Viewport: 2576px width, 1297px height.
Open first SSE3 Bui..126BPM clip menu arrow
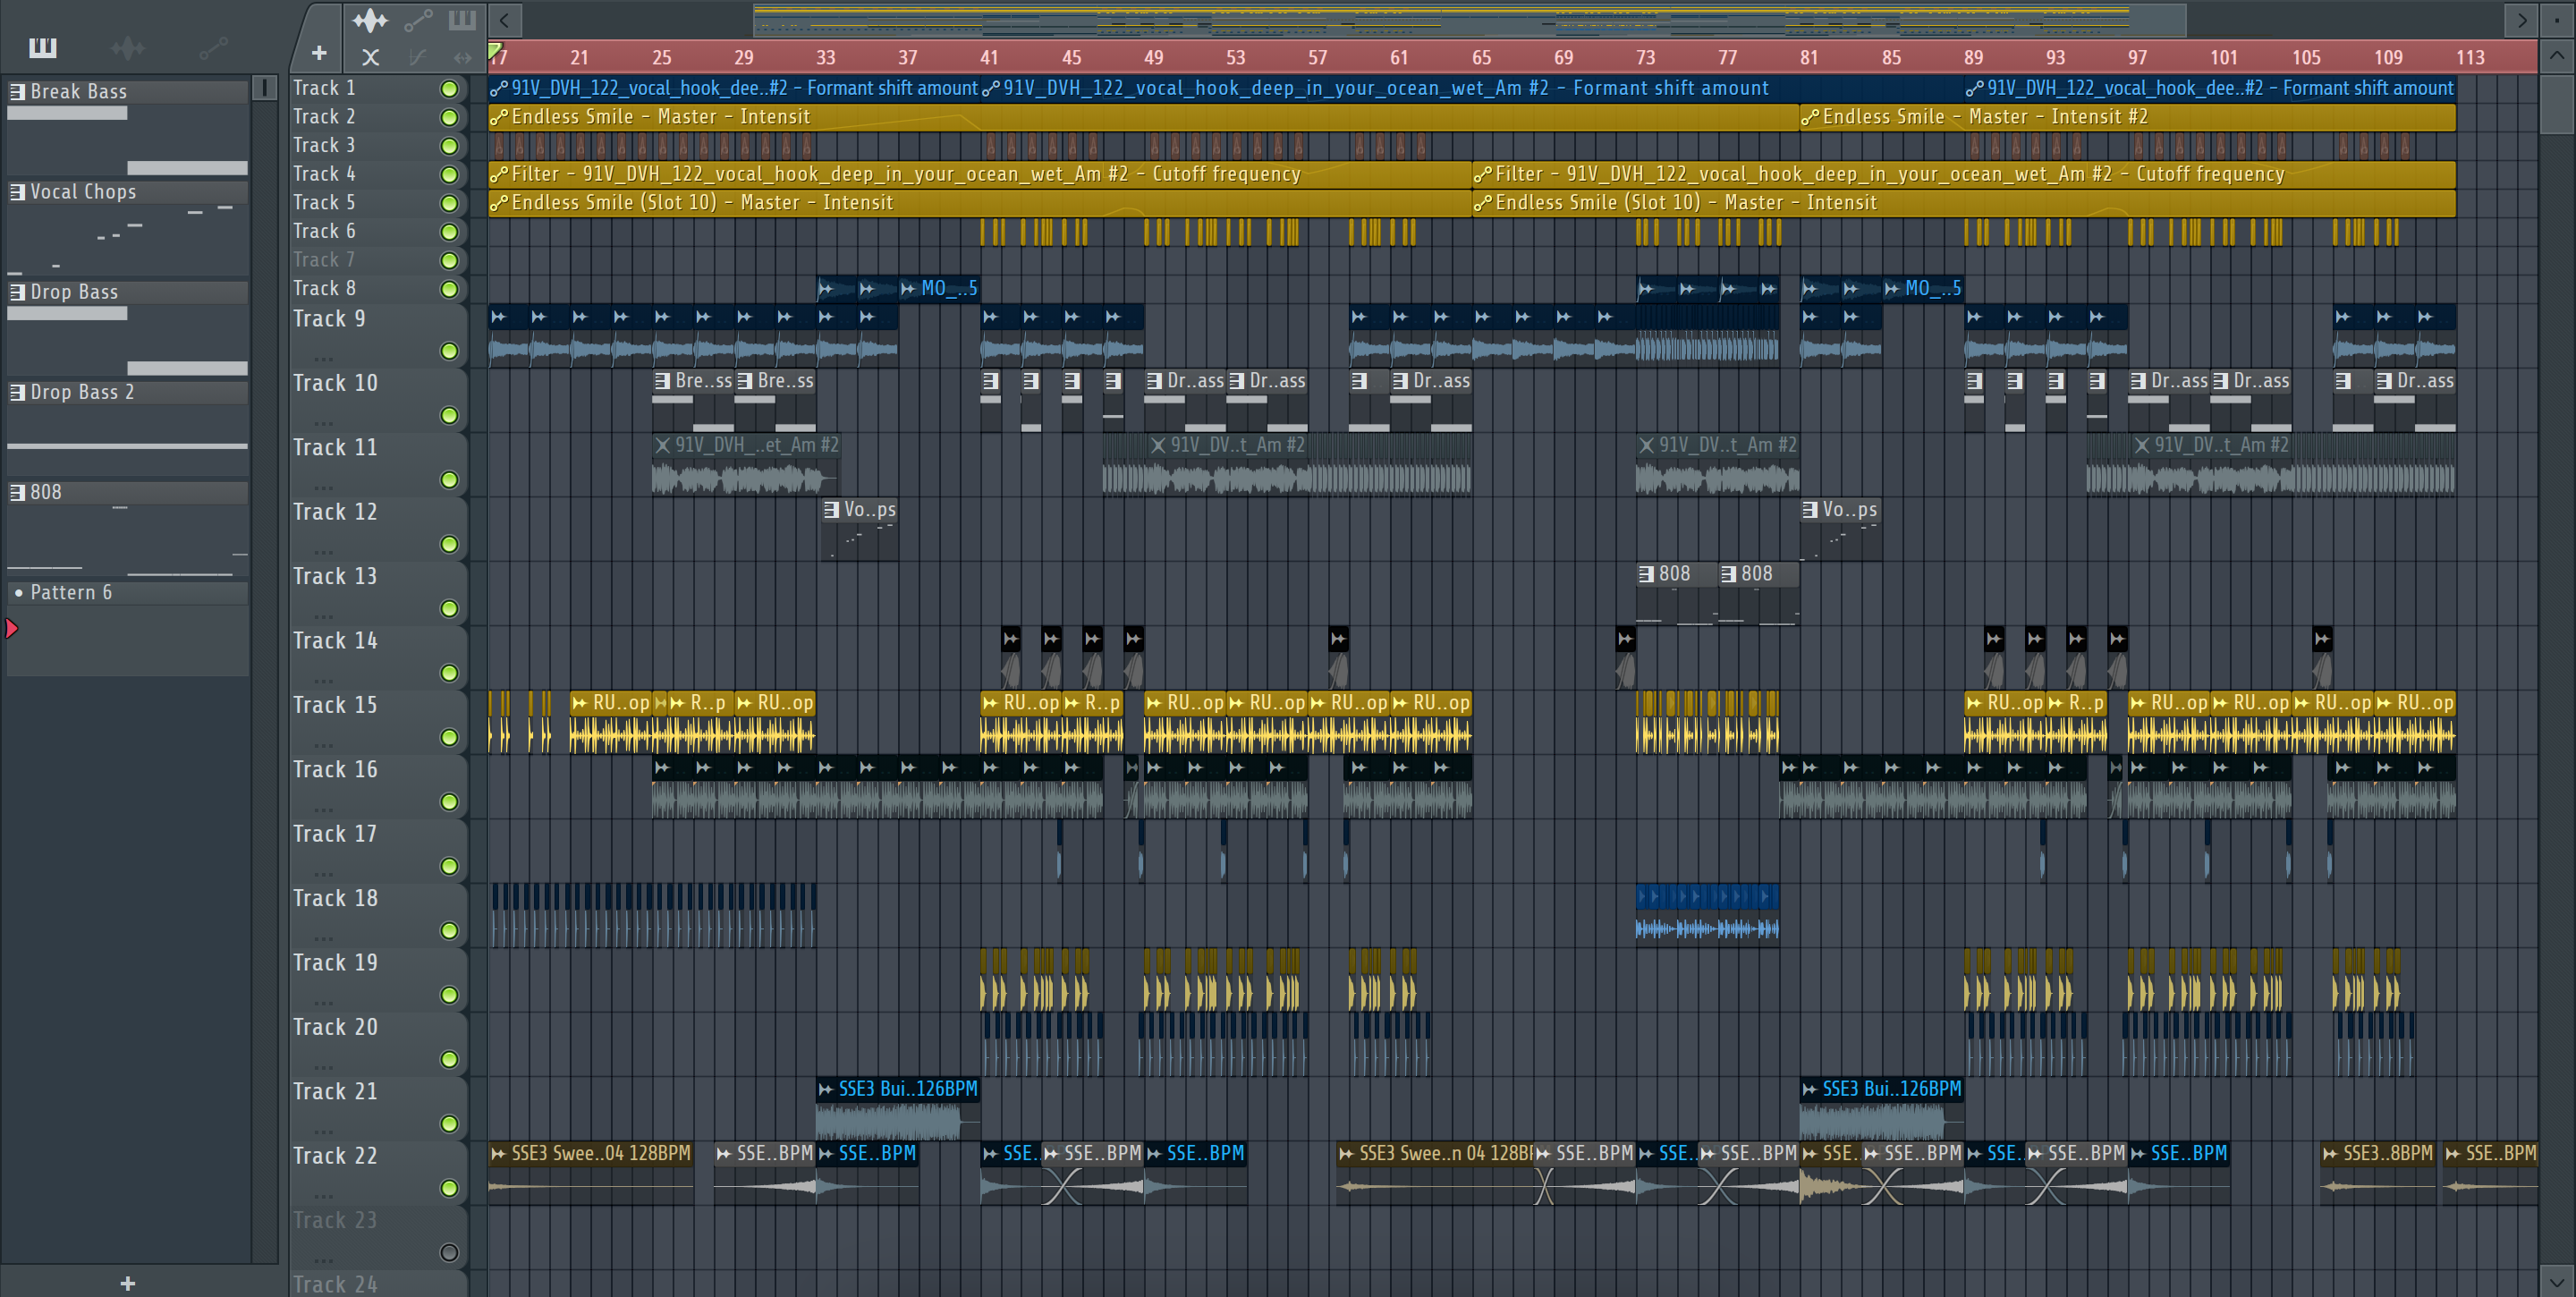coord(826,1089)
